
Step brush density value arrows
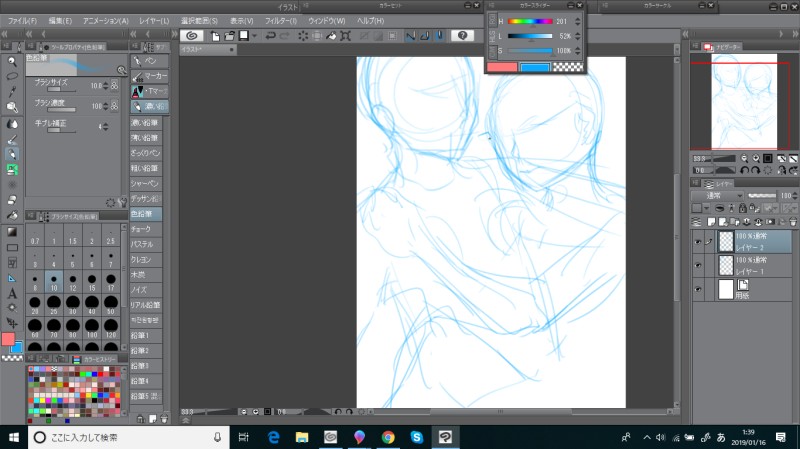click(x=106, y=106)
